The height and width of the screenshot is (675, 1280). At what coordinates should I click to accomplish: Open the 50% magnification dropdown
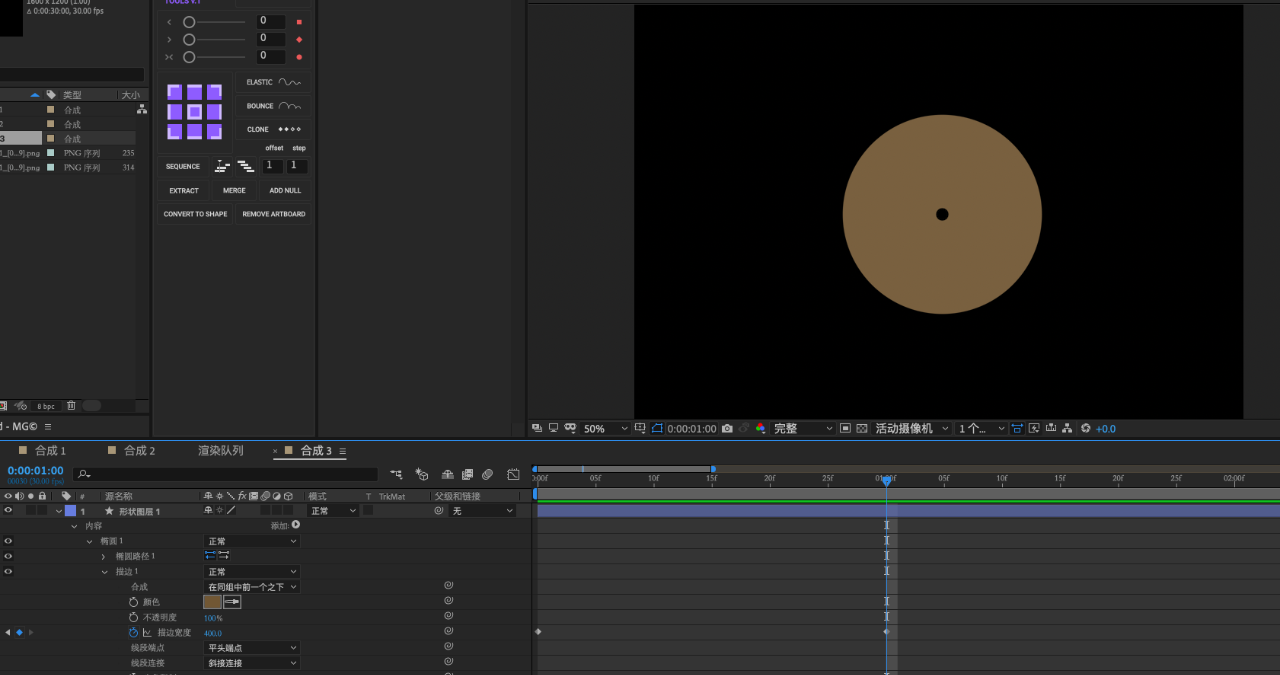(x=606, y=428)
